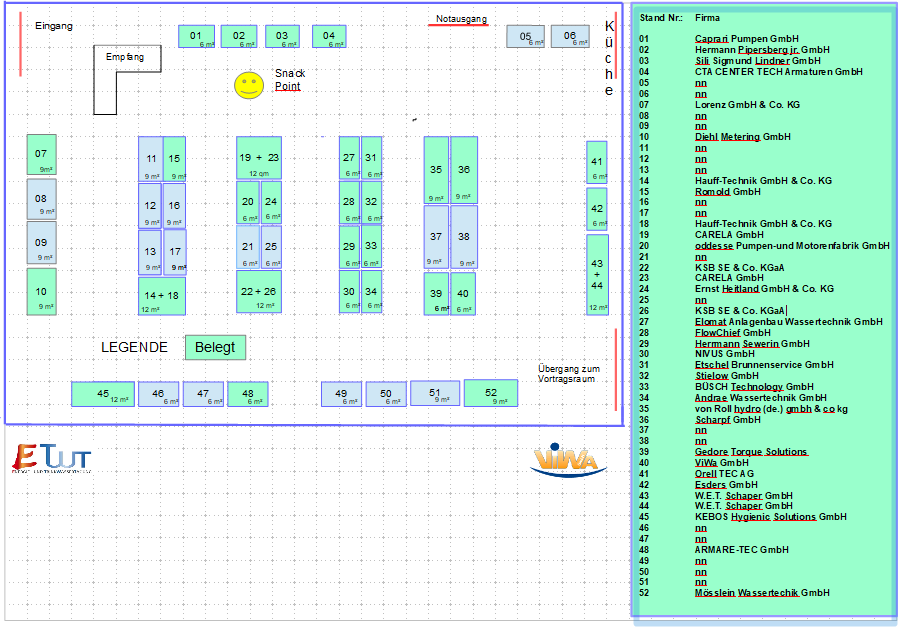This screenshot has width=904, height=633.
Task: Click Romold GmbH entry
Action: pyautogui.click(x=728, y=191)
